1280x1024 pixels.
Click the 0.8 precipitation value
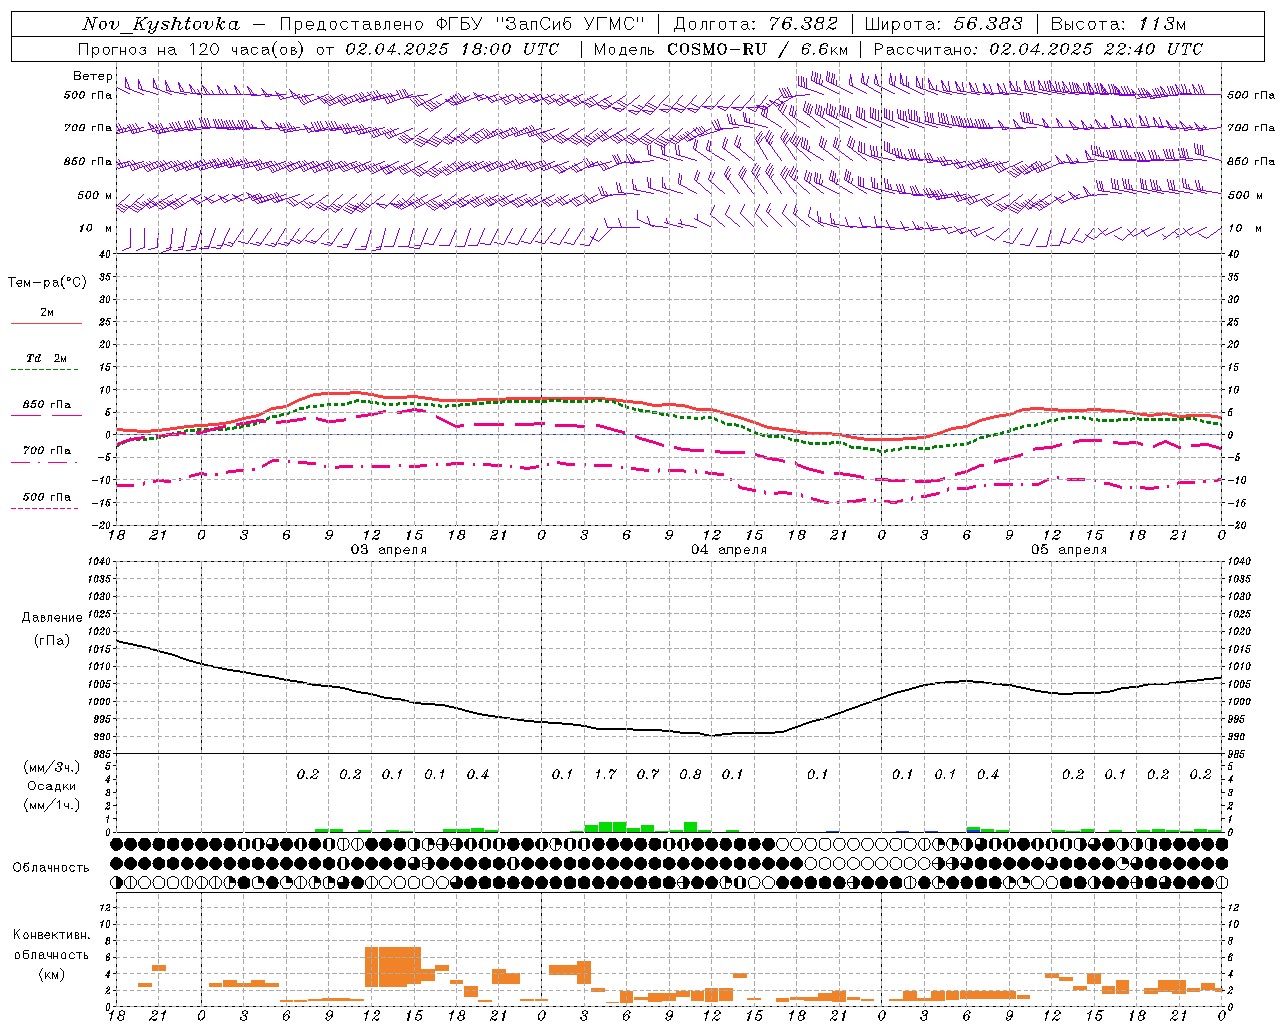pyautogui.click(x=690, y=775)
